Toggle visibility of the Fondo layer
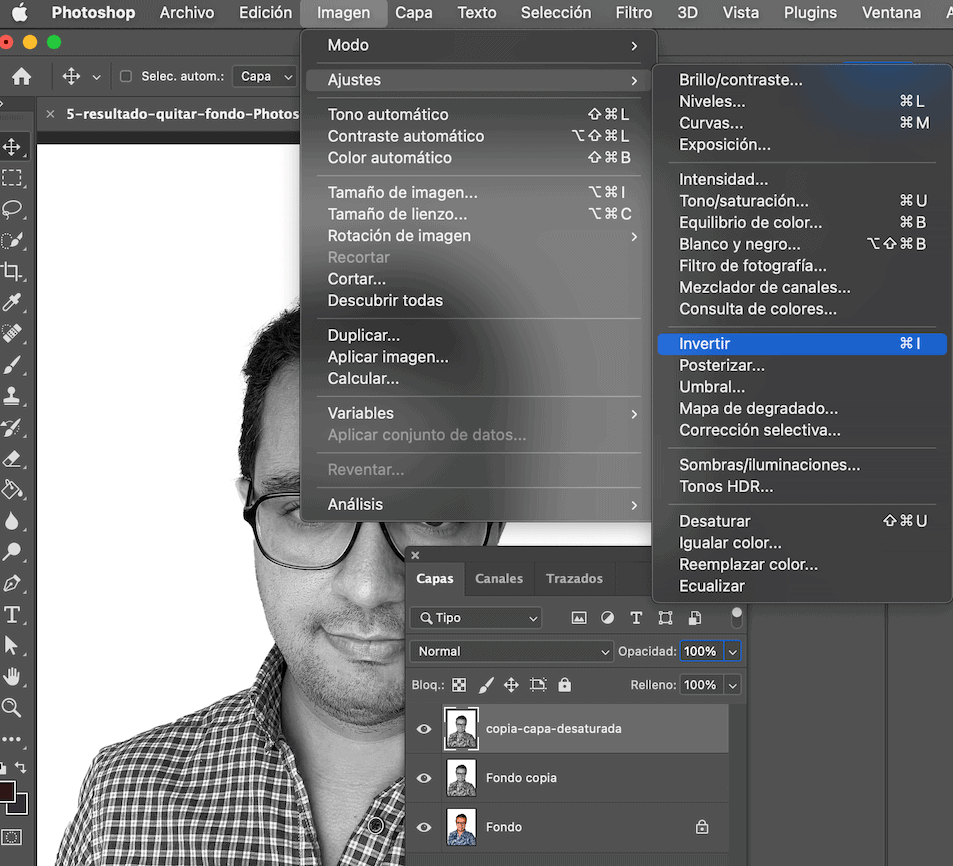 click(x=424, y=827)
